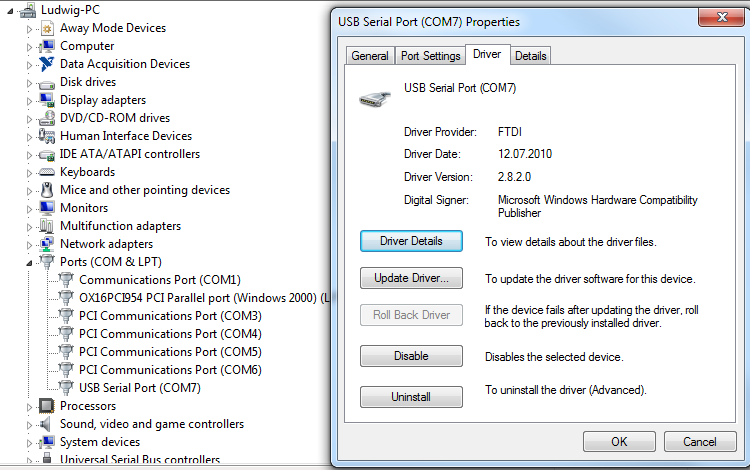Expand the Human Interface Devices node
The image size is (750, 470).
(29, 136)
